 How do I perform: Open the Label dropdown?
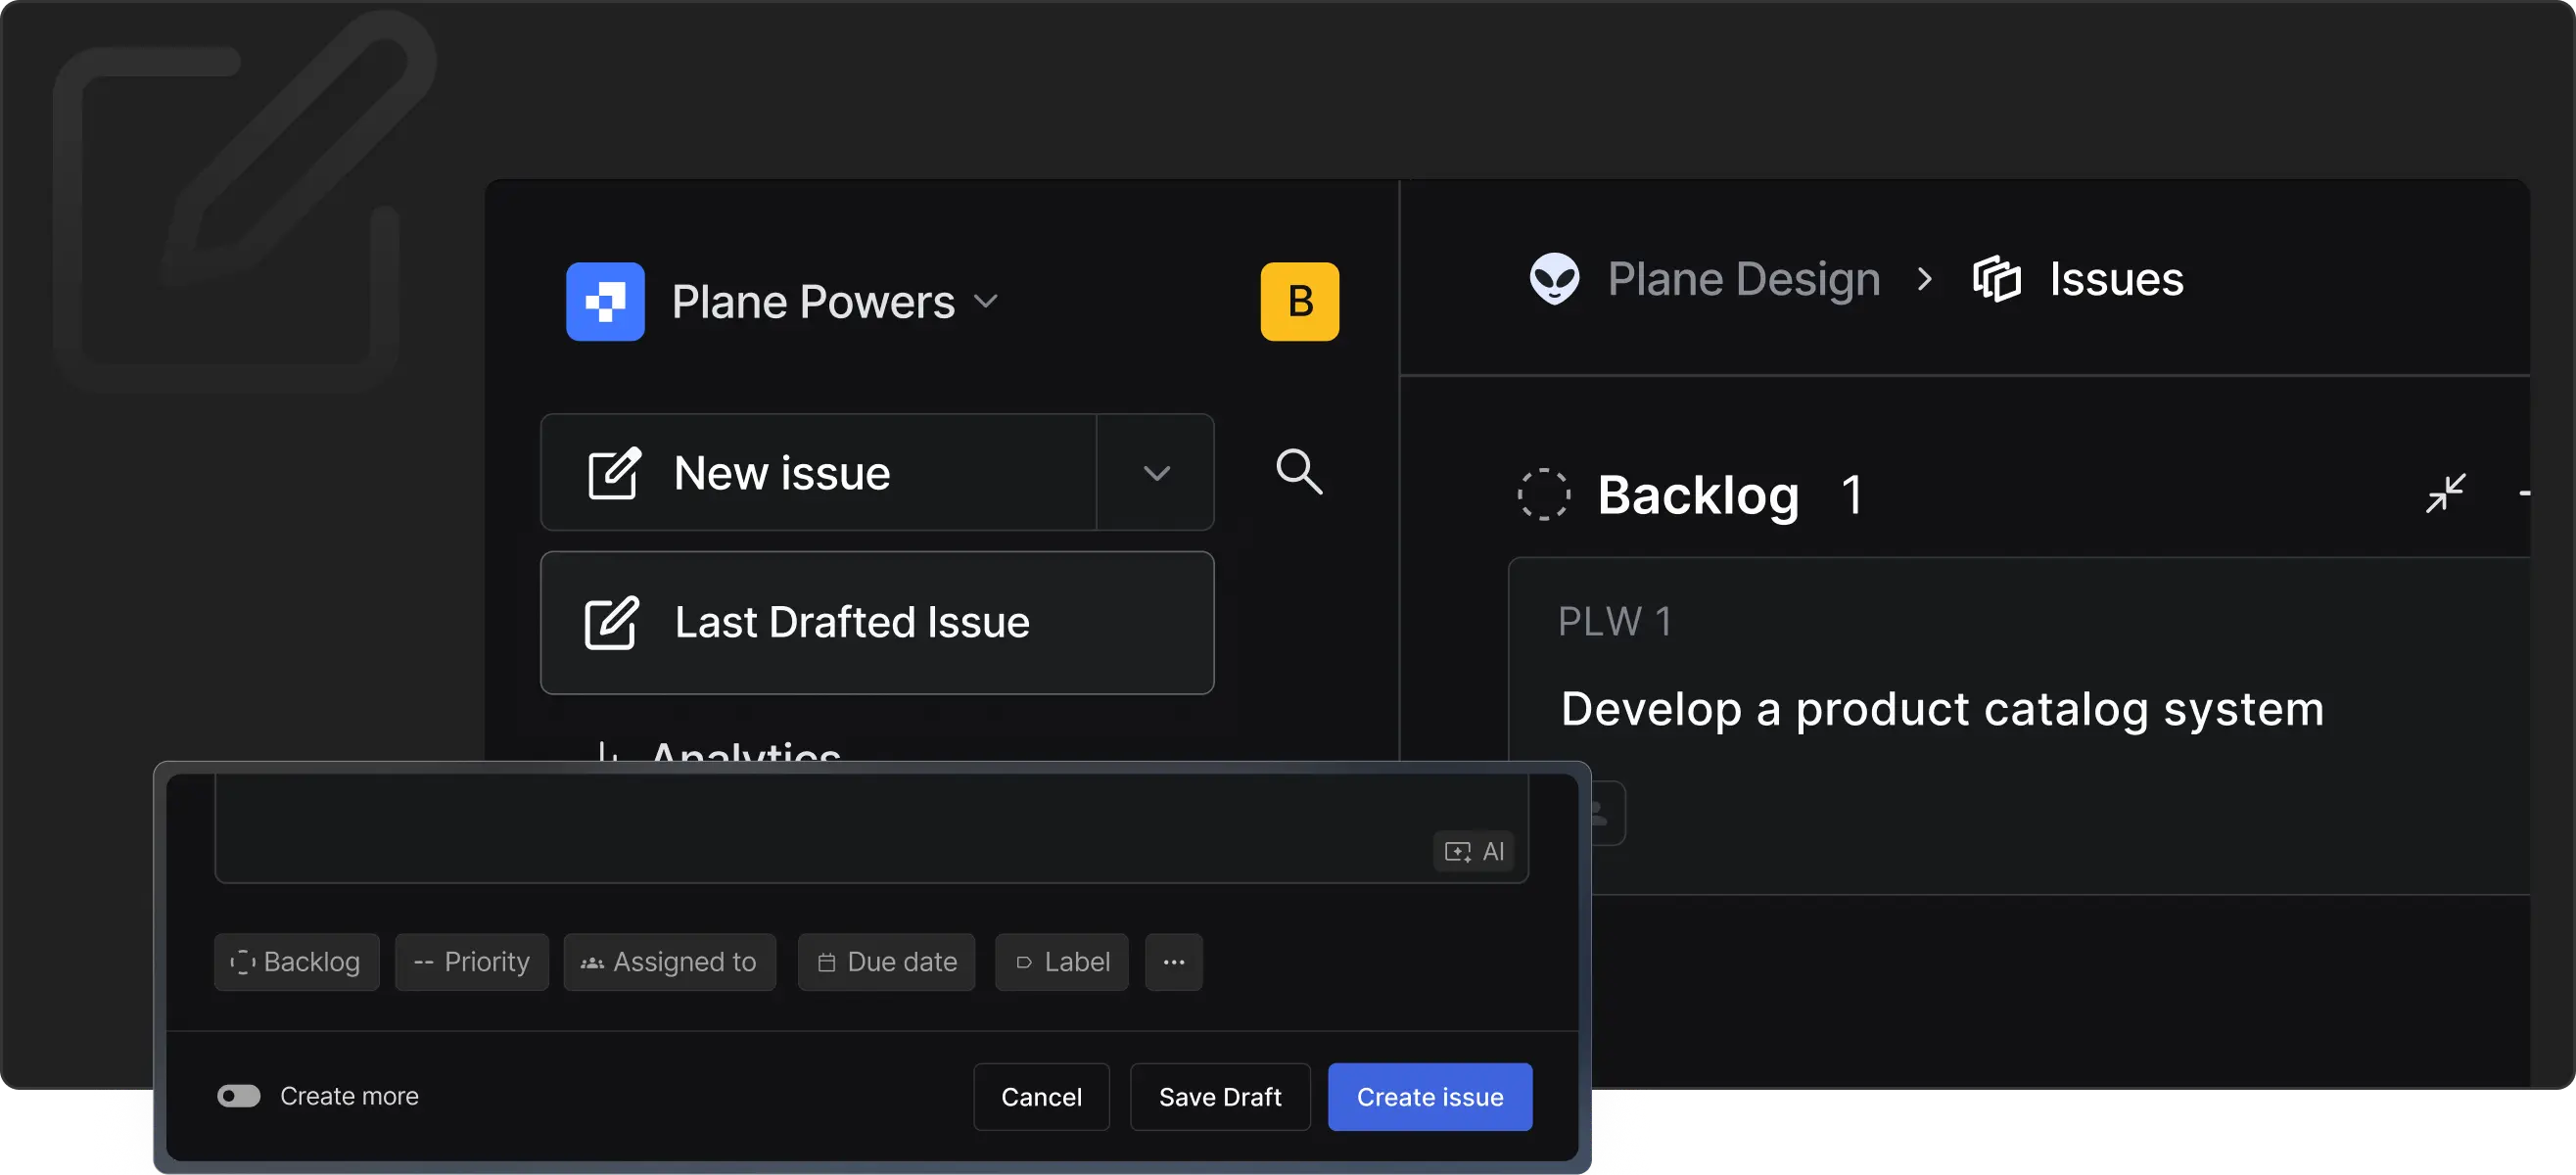pyautogui.click(x=1061, y=962)
